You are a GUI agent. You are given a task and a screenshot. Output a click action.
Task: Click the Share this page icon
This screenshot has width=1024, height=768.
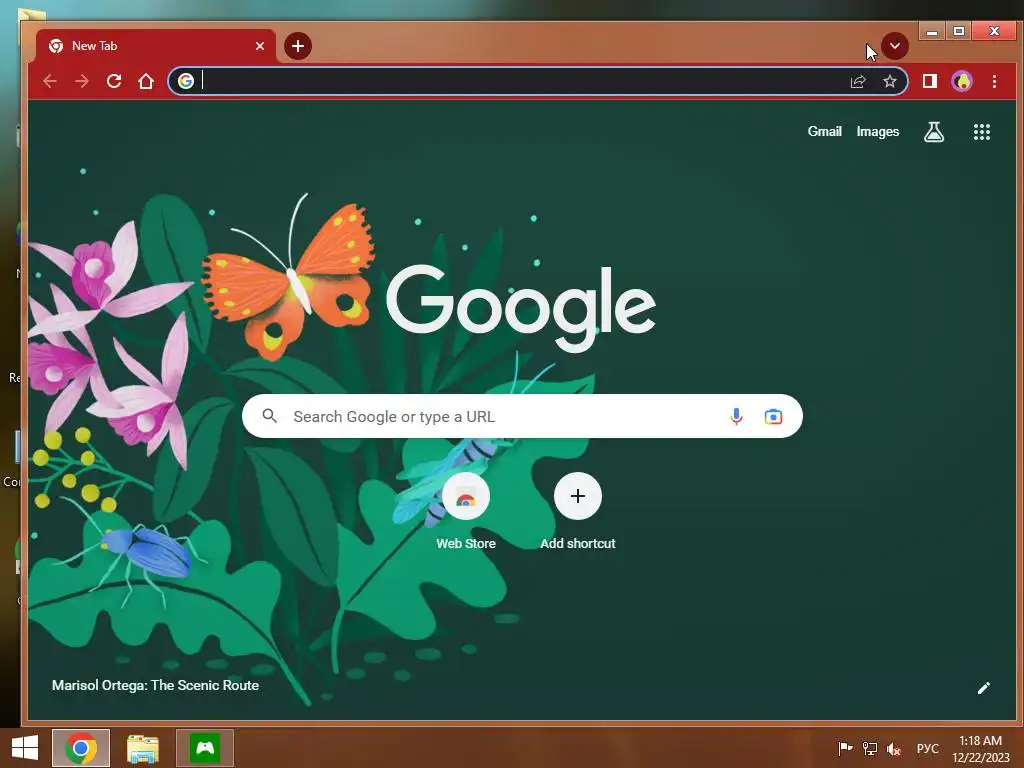click(857, 81)
